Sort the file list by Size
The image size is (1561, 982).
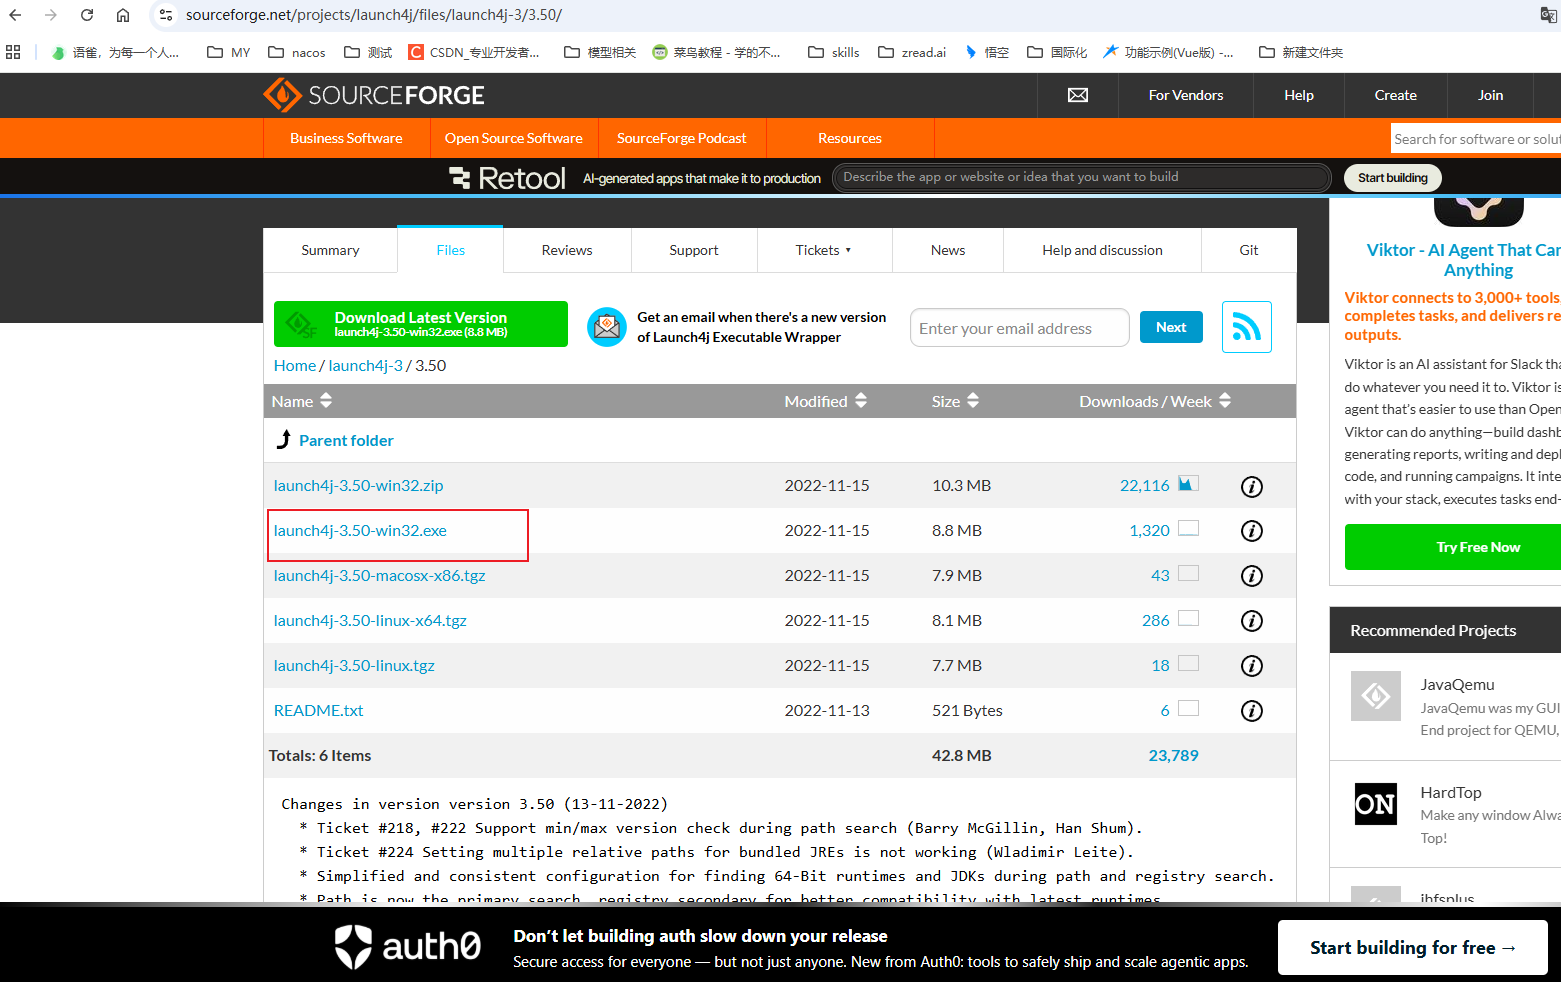955,401
